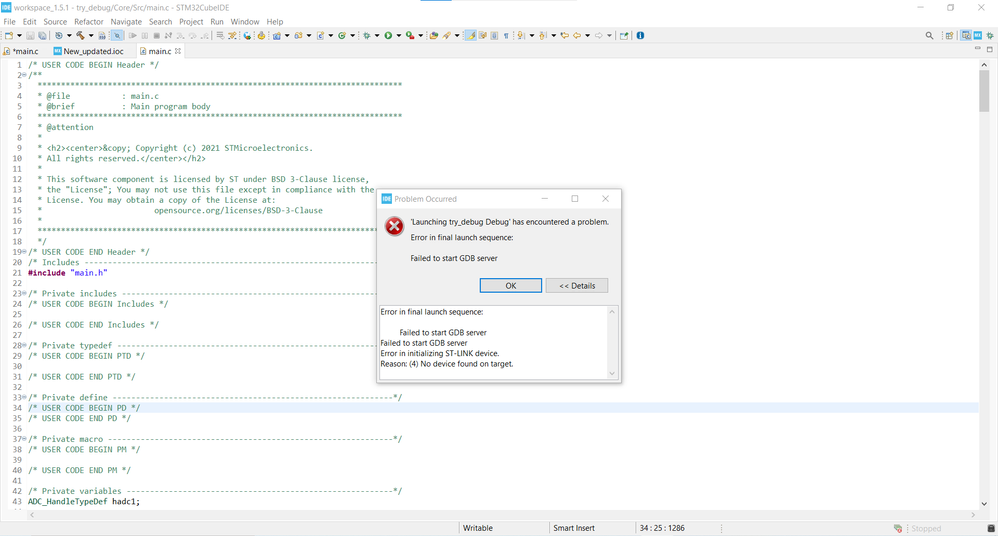Open the Back history dropdown arrow

click(x=587, y=36)
